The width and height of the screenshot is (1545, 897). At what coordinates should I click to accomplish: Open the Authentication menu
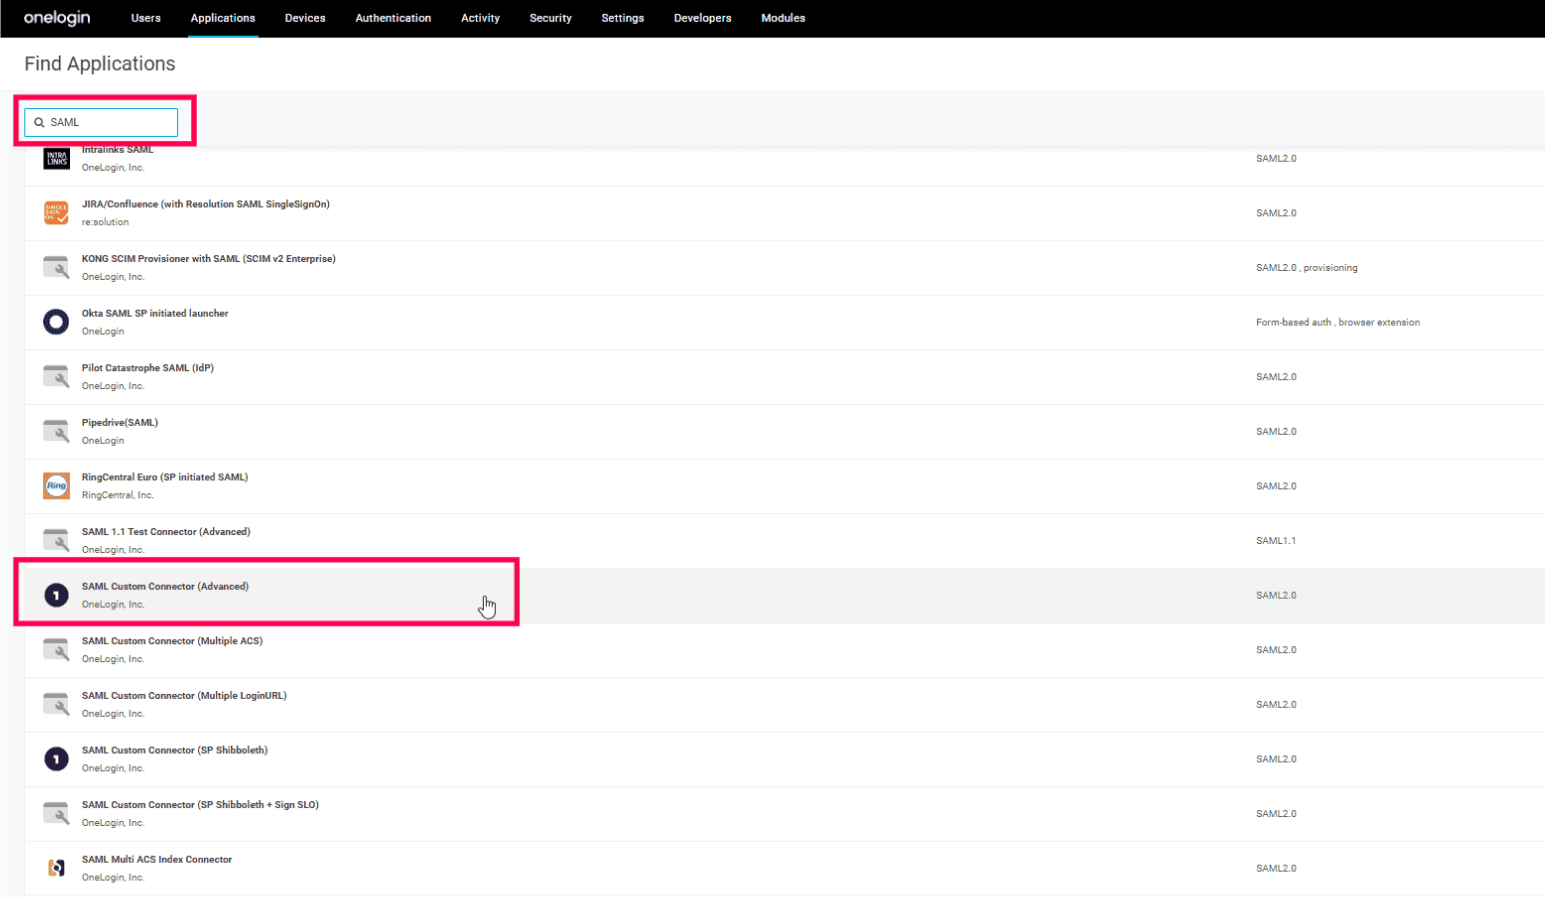[393, 18]
